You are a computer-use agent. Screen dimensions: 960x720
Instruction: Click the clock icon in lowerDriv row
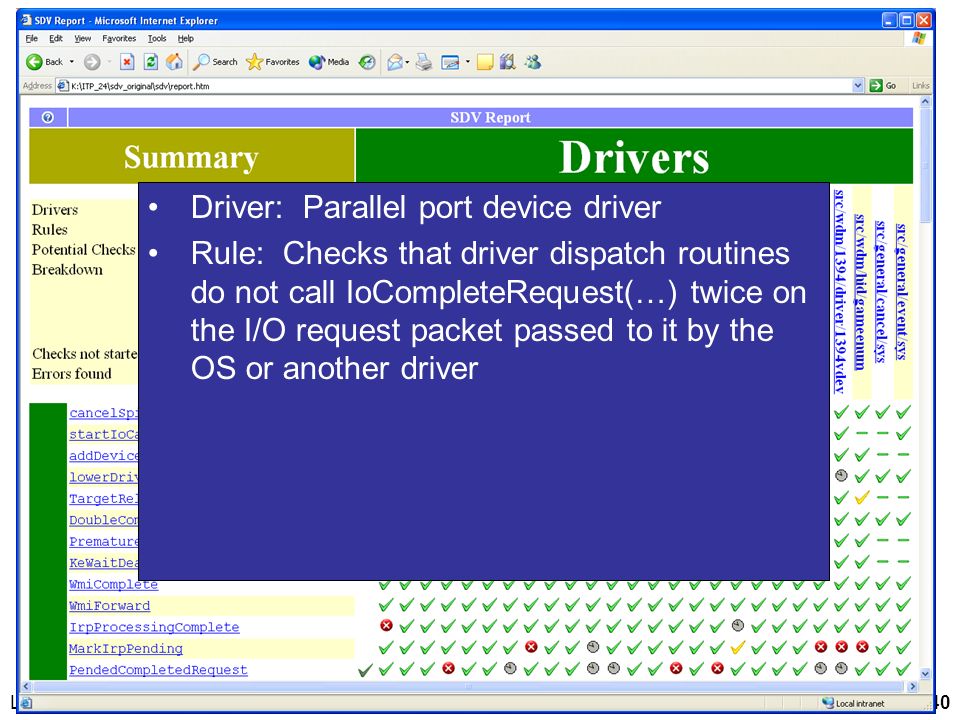point(841,475)
